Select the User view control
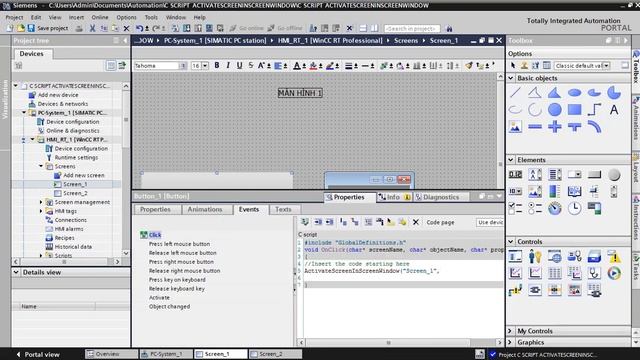Viewport: 640px width, 360px height. click(535, 256)
